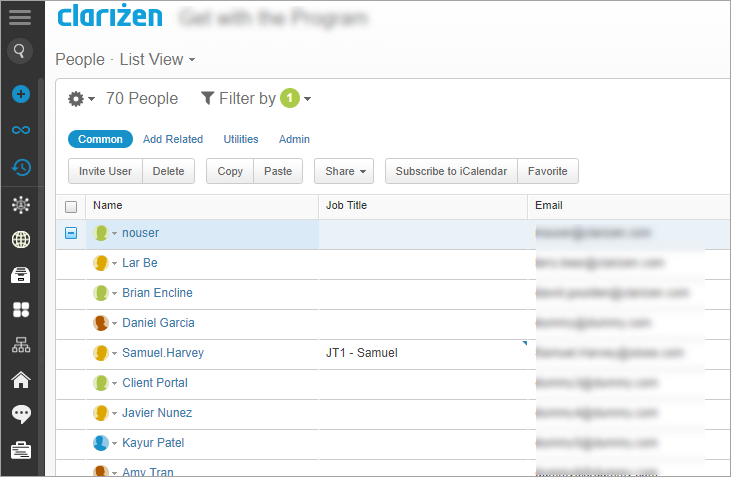Image resolution: width=731 pixels, height=477 pixels.
Task: Open the gear settings dropdown
Action: (x=81, y=99)
